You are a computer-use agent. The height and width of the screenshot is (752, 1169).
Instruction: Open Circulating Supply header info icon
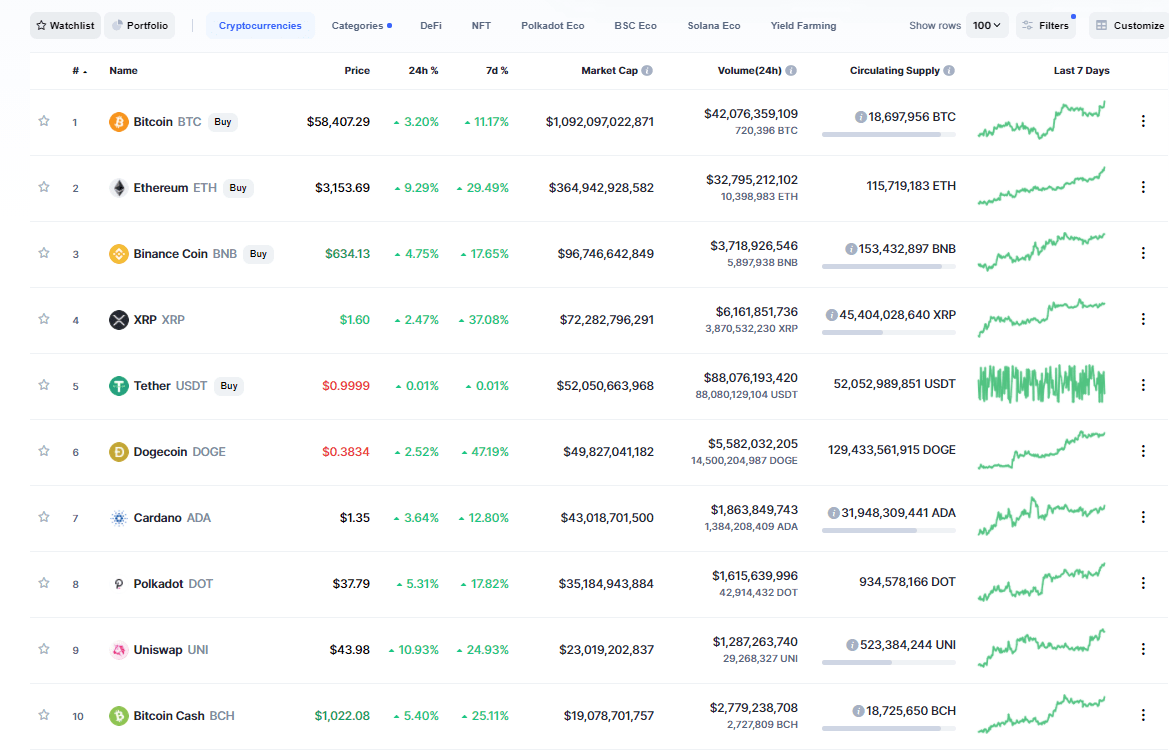949,71
